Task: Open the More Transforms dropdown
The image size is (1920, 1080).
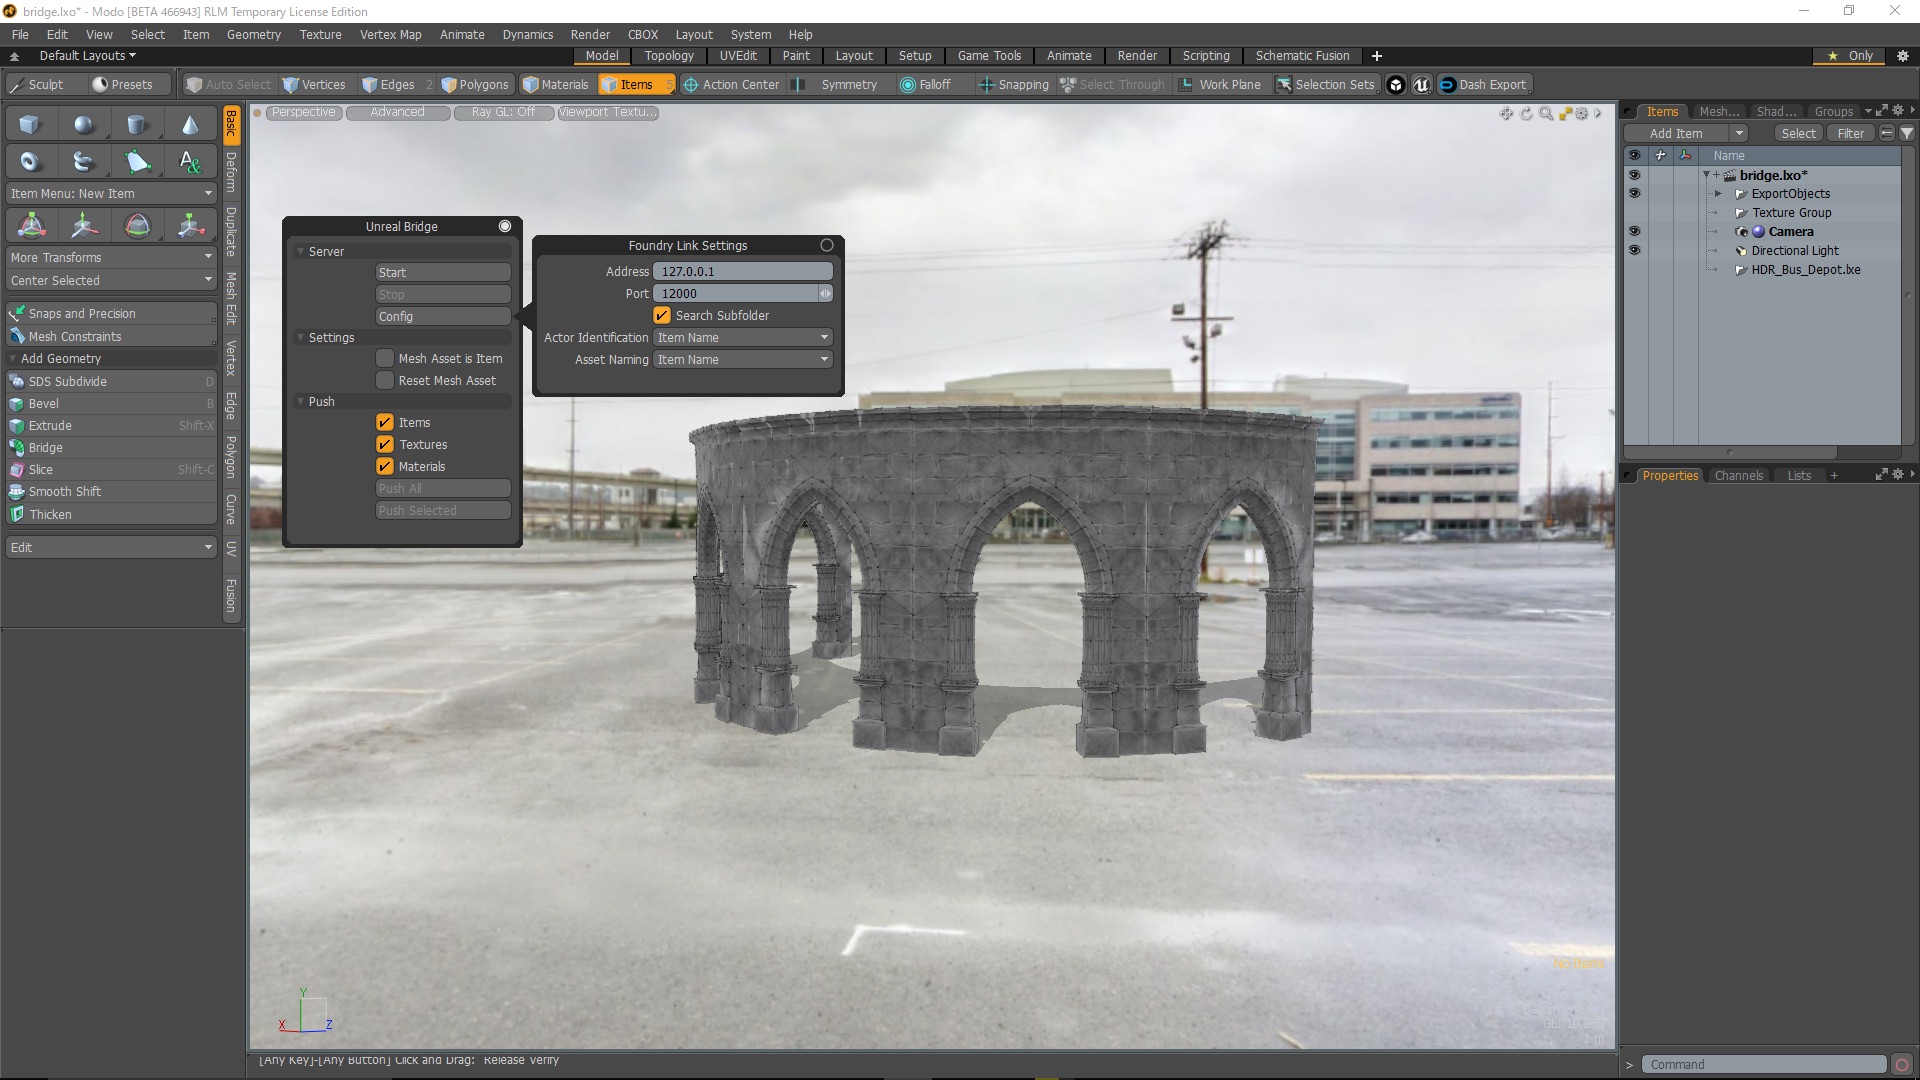Action: (110, 257)
